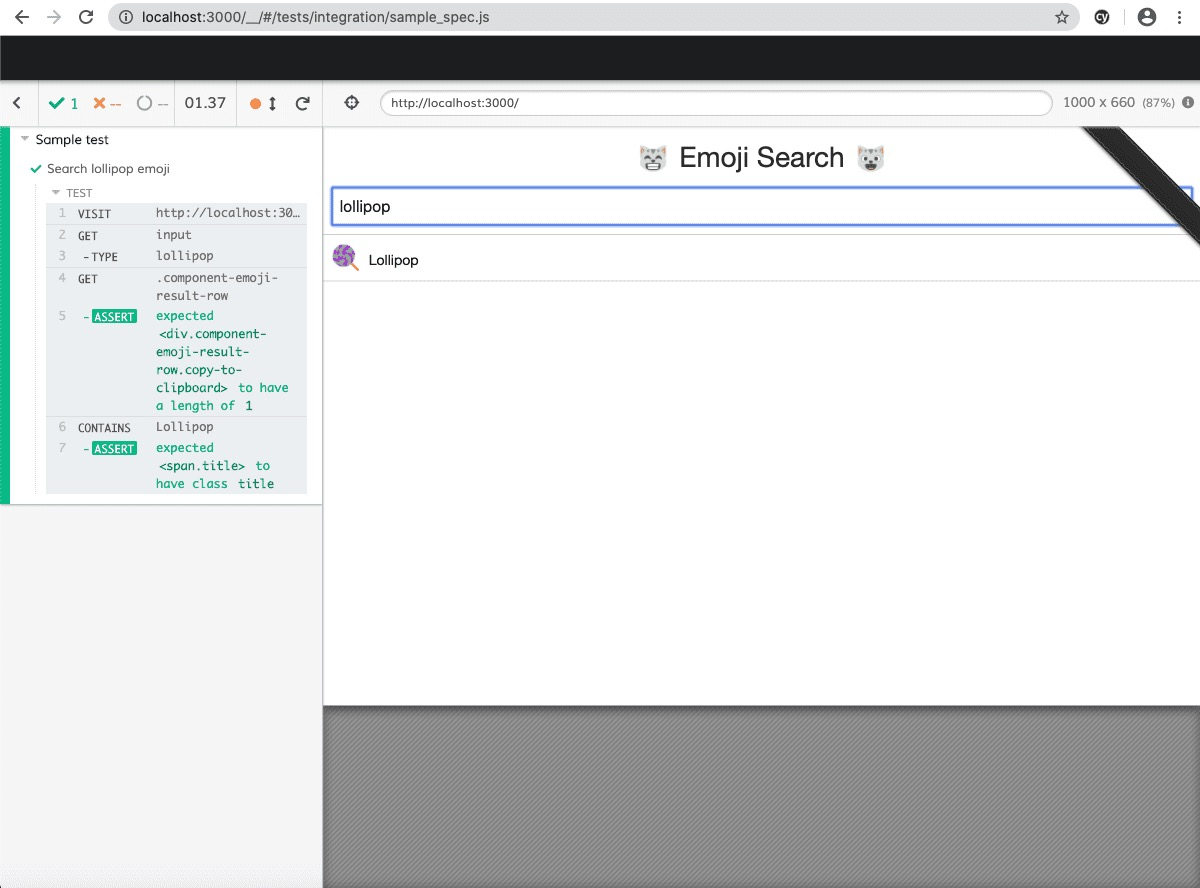The image size is (1200, 888).
Task: Open the Chrome profile avatar
Action: tap(1147, 17)
